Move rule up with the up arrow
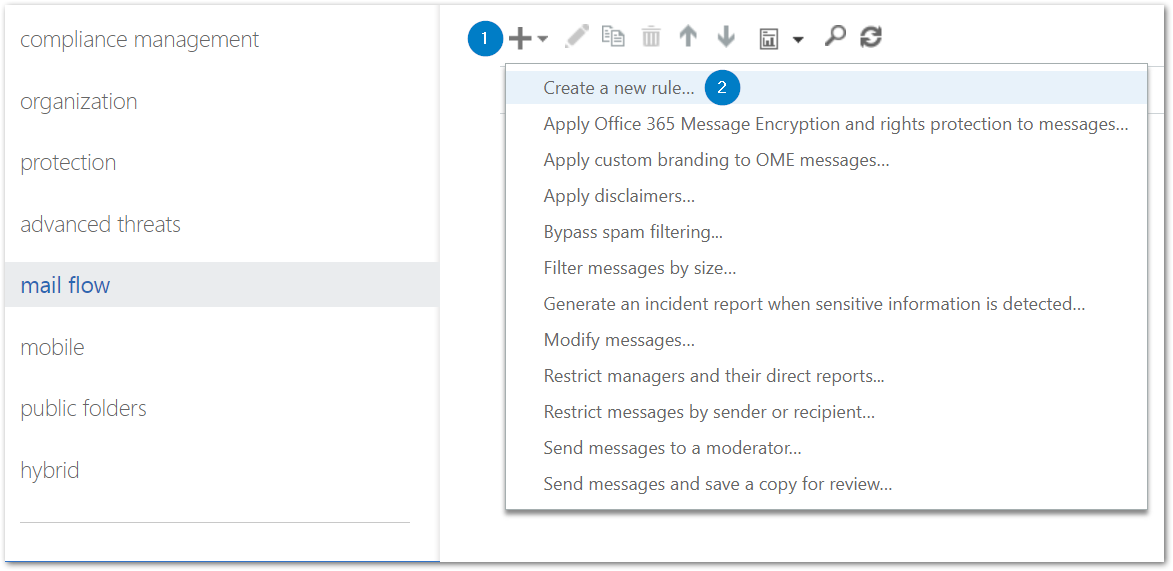The image size is (1173, 571). [x=688, y=37]
